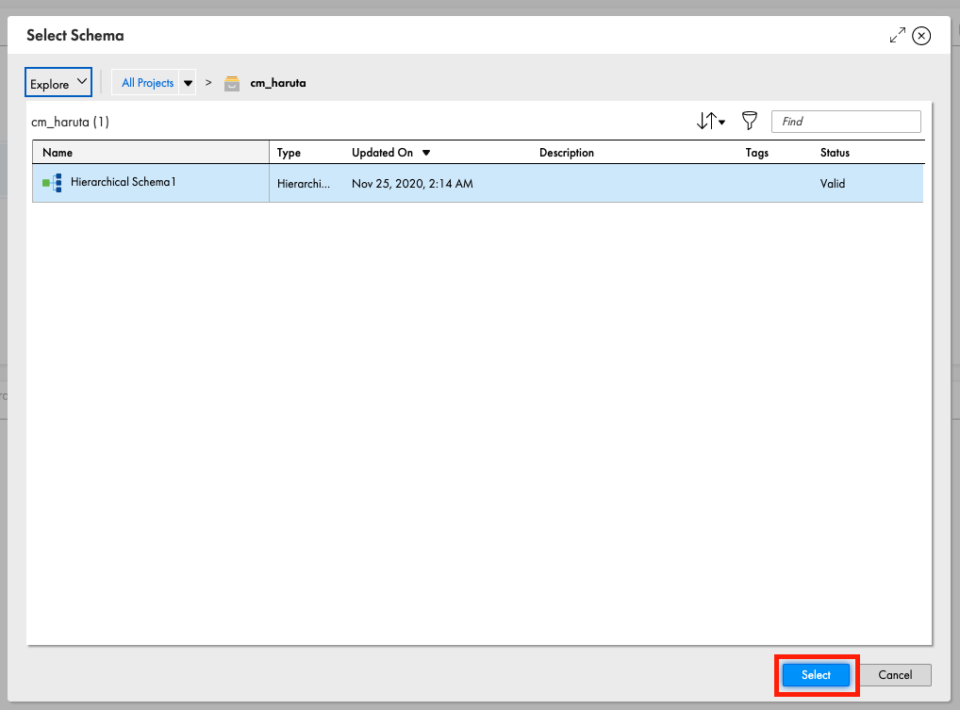The height and width of the screenshot is (710, 960).
Task: Expand the All Projects dropdown arrow
Action: [188, 83]
